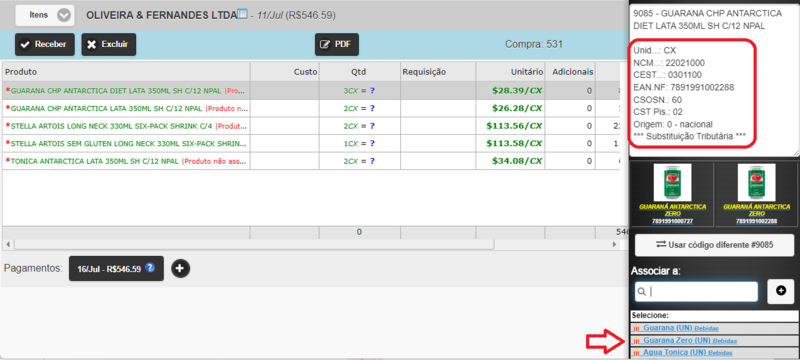Click the Qtd column header
This screenshot has height=360, width=800.
tap(359, 72)
